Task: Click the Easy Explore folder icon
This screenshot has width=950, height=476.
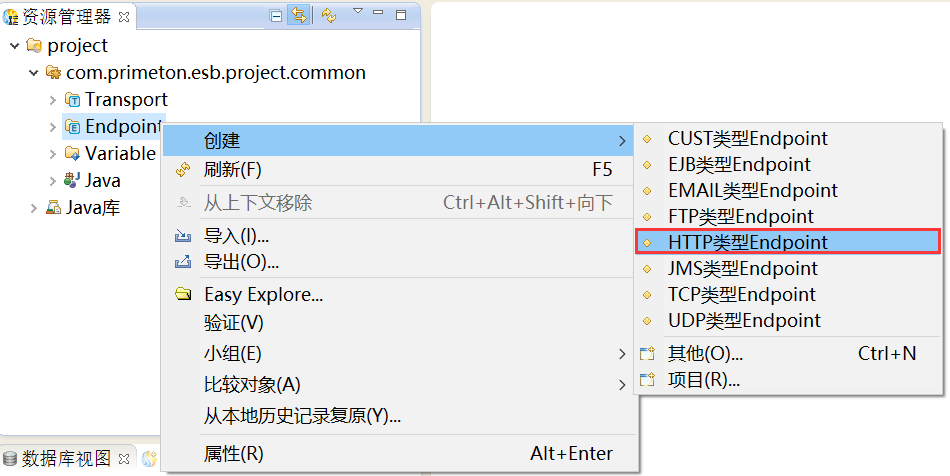Action: 182,295
